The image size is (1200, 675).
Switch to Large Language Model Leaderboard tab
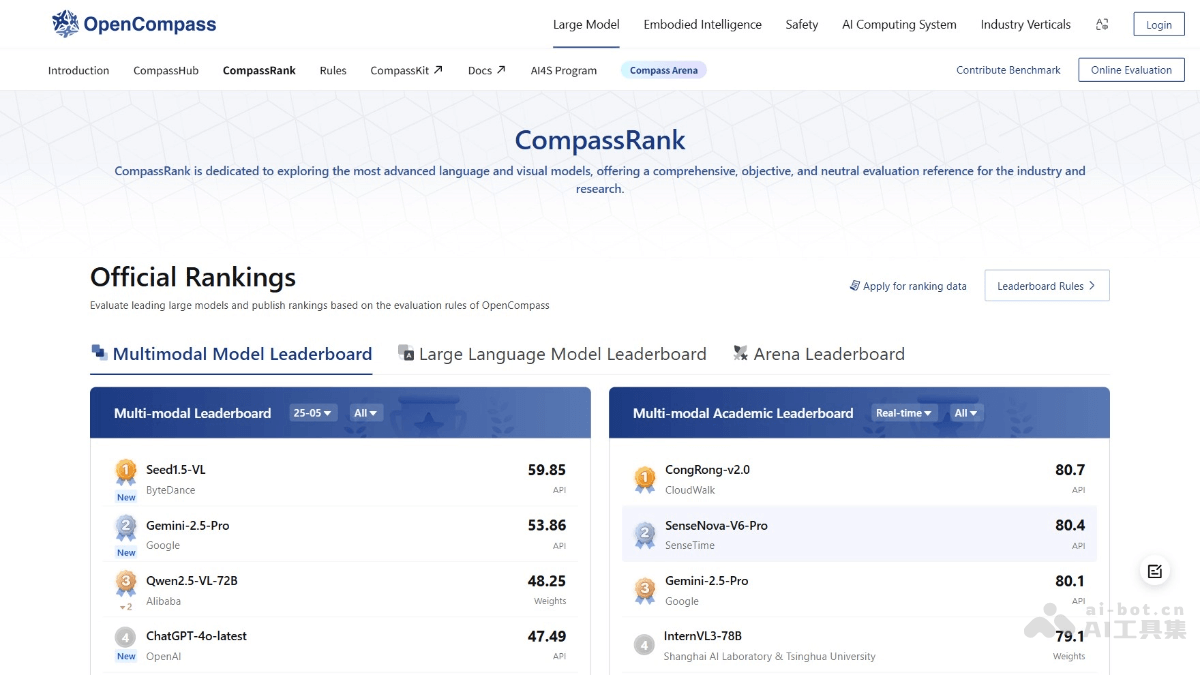(x=555, y=353)
